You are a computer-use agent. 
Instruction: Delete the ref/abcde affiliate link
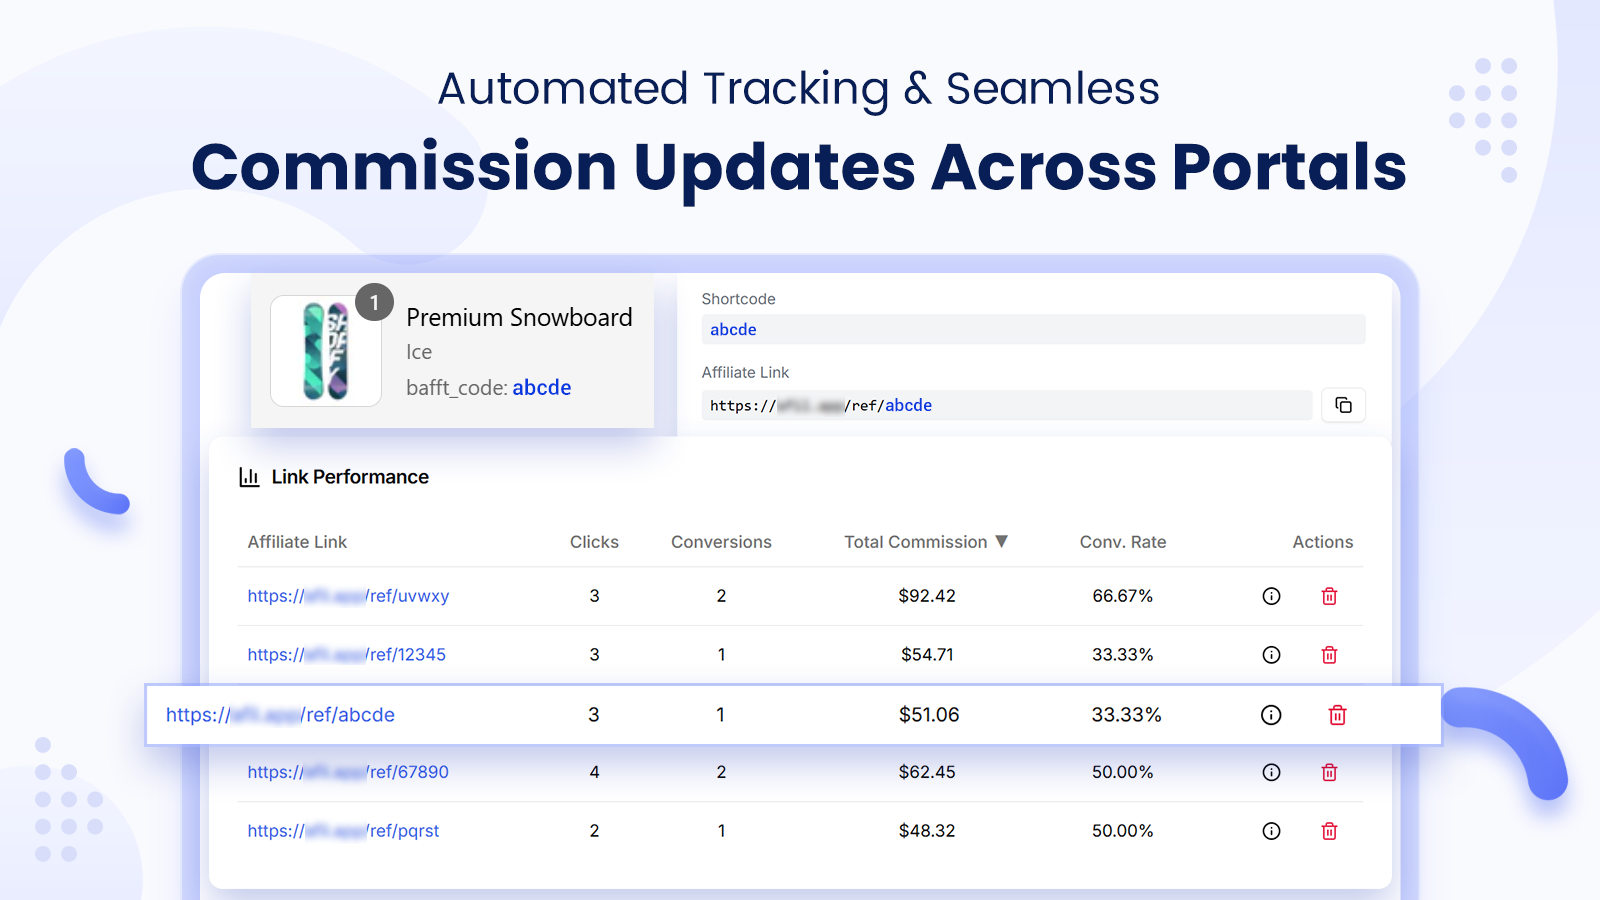point(1337,715)
